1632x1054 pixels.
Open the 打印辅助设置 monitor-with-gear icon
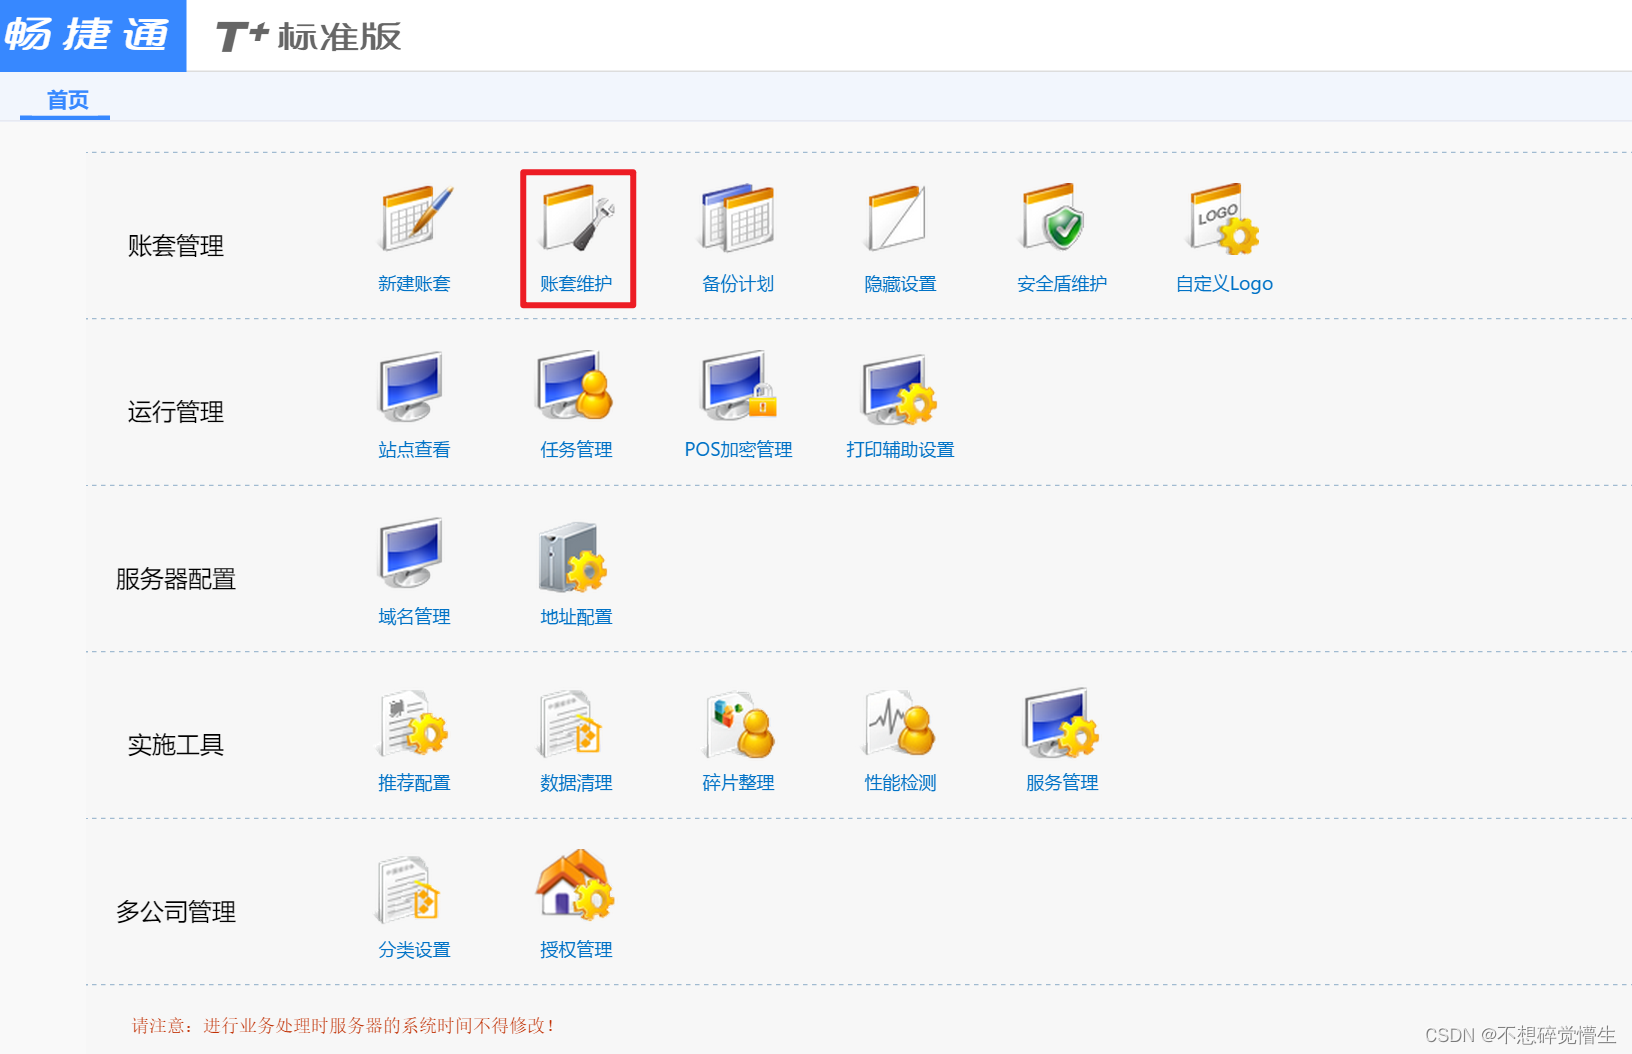point(900,388)
